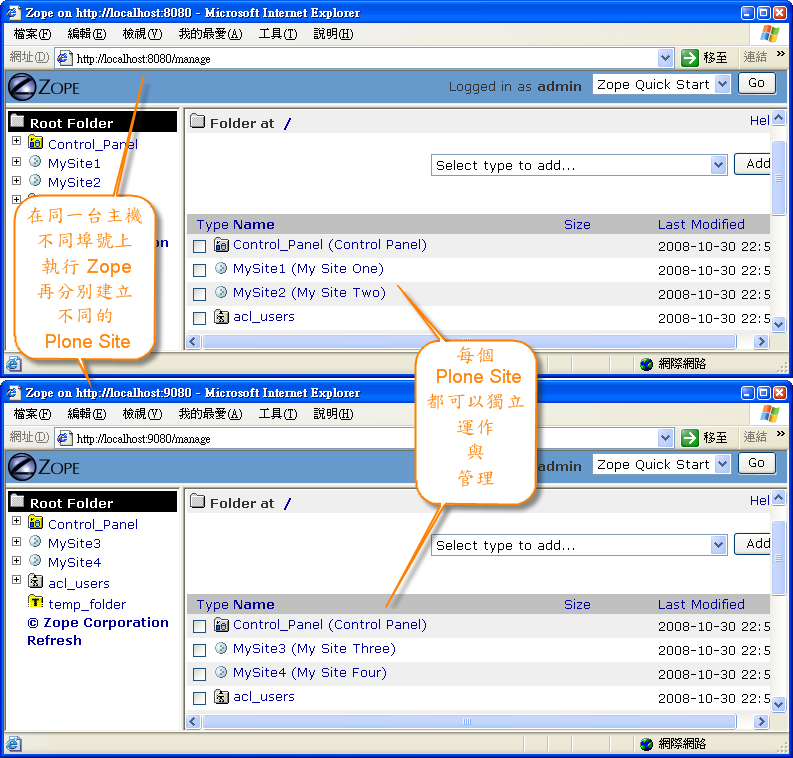Viewport: 793px width, 758px height.
Task: Click acl_users row icon in 8080 listing
Action: click(221, 317)
